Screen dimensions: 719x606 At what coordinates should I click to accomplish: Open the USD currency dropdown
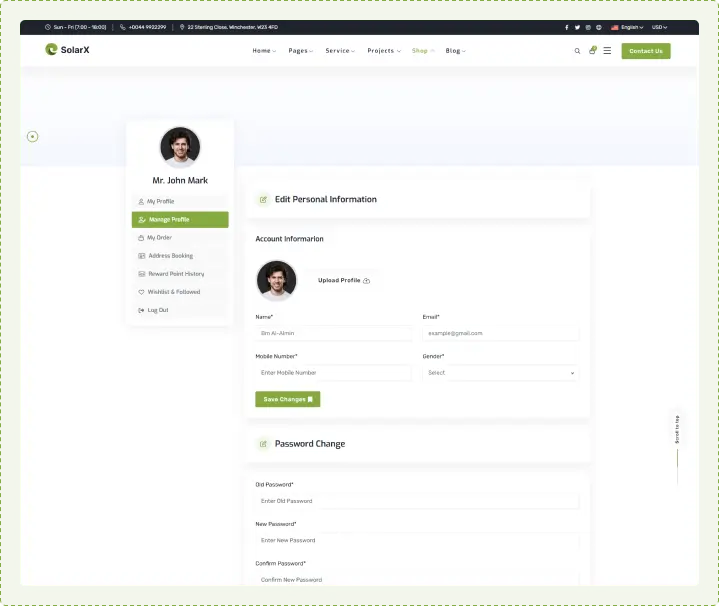[x=659, y=27]
